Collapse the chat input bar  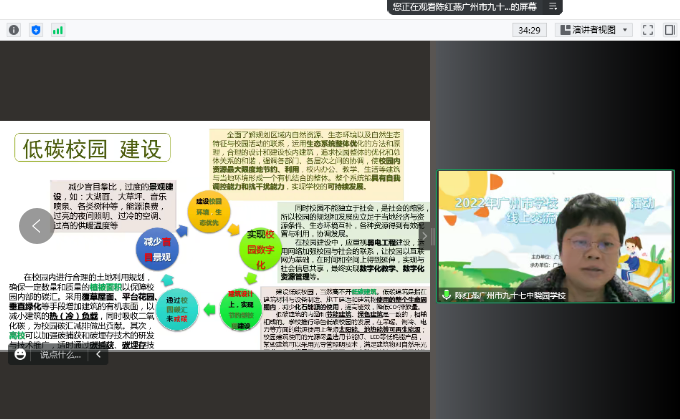click(x=97, y=354)
